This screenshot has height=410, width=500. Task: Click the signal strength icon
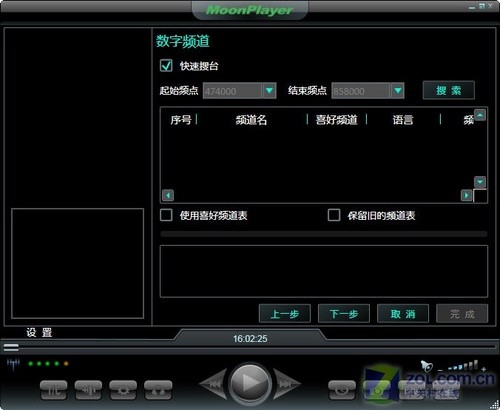pyautogui.click(x=13, y=364)
